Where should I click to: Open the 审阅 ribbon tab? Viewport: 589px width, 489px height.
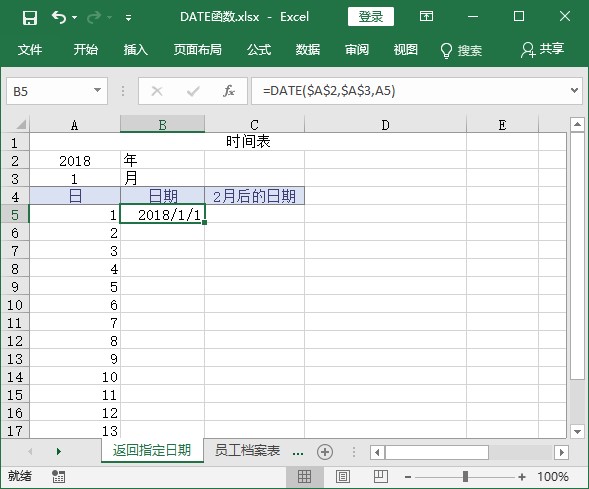(357, 50)
